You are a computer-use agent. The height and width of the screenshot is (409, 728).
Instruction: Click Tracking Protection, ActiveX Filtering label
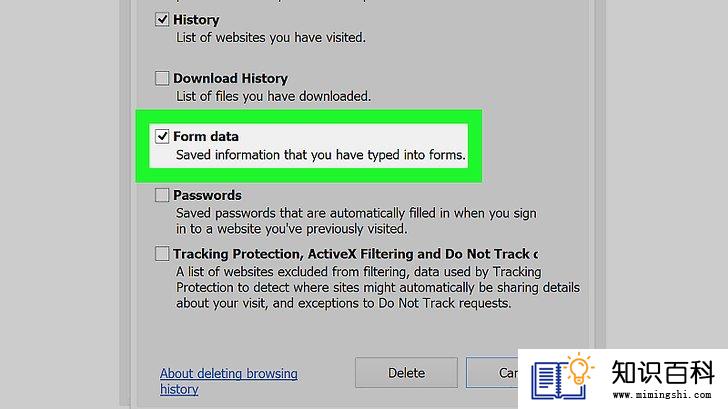(x=355, y=254)
